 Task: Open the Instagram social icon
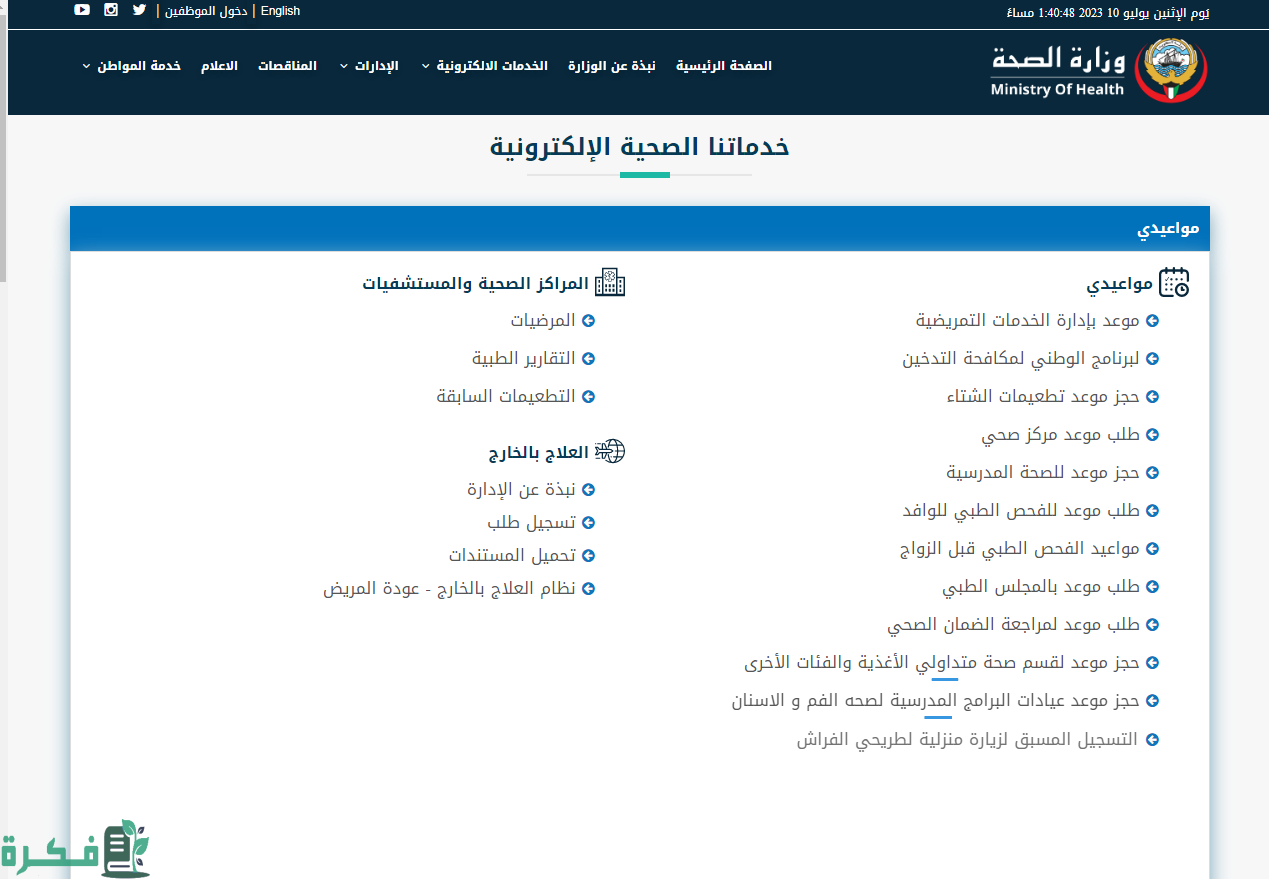point(111,10)
